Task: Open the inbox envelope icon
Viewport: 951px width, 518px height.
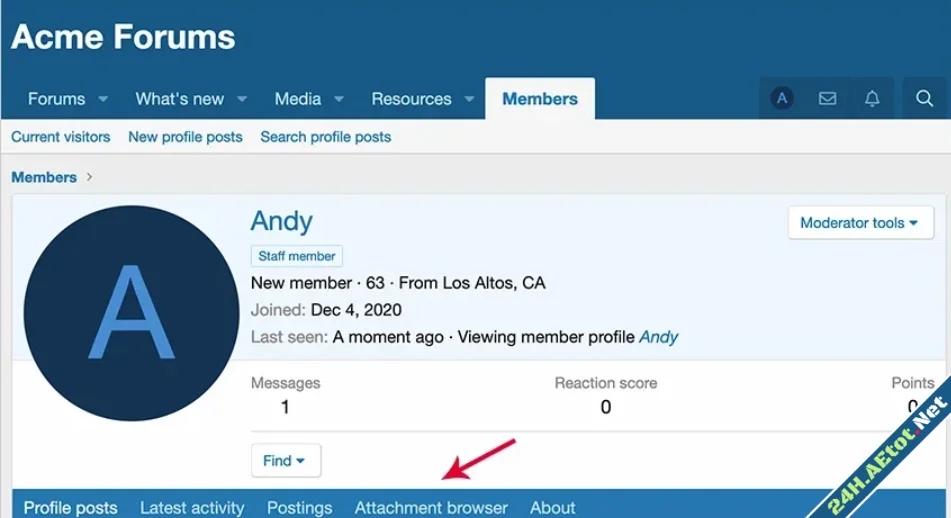Action: tap(827, 99)
